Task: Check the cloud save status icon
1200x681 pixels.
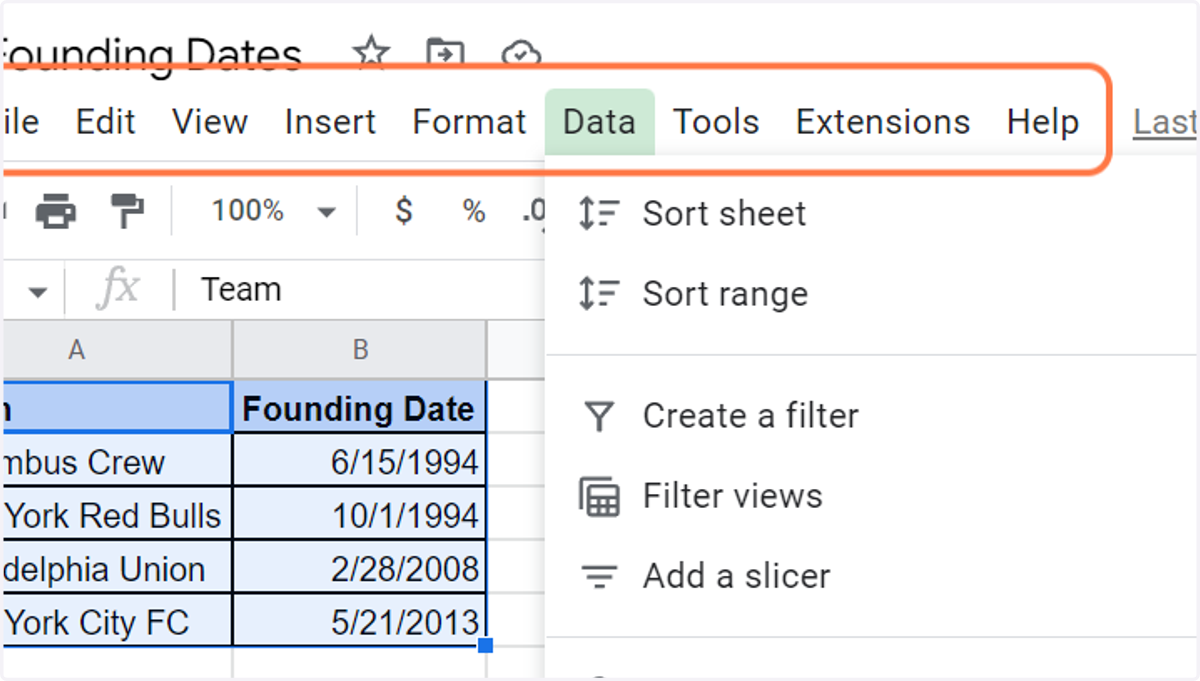Action: point(520,53)
